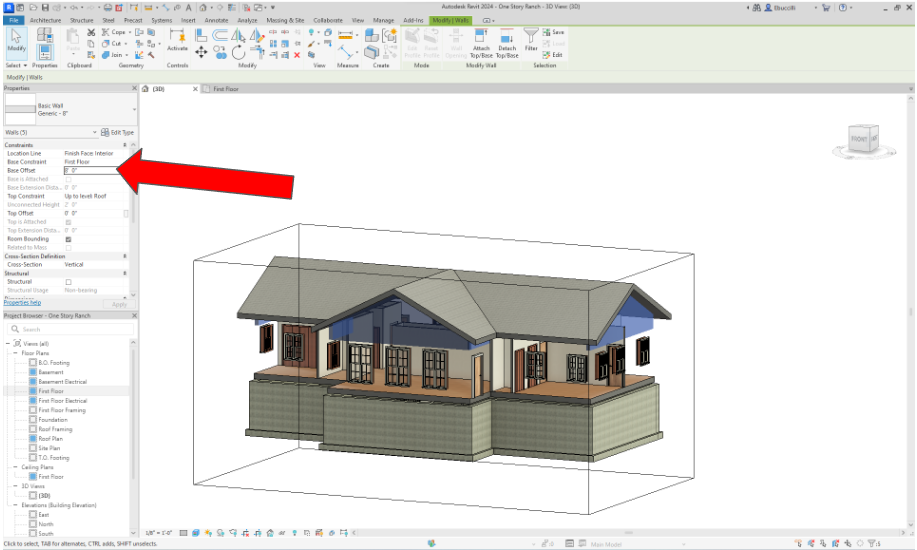The width and height of the screenshot is (917, 550).
Task: Toggle the Site Plan view box
Action: [33, 448]
